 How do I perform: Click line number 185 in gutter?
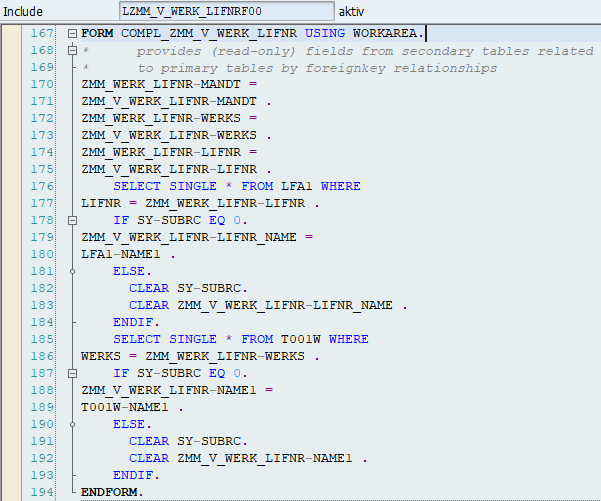coord(42,339)
